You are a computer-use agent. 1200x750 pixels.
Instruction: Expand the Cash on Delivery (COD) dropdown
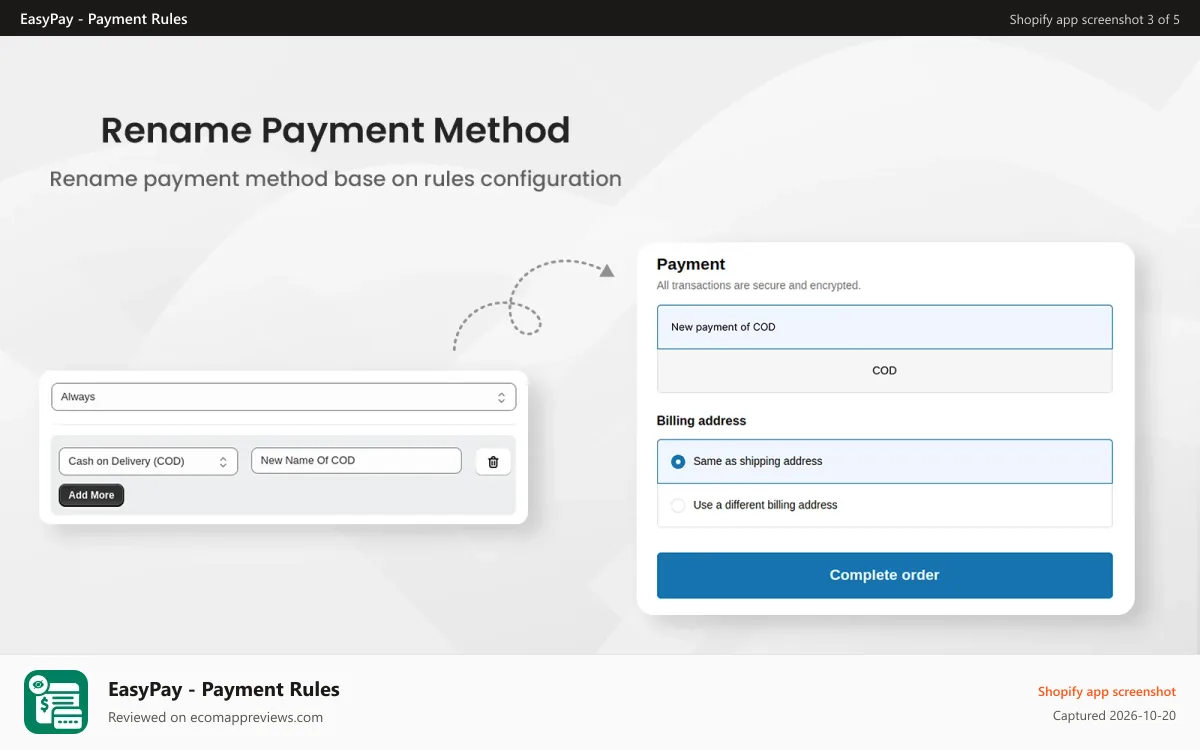148,461
